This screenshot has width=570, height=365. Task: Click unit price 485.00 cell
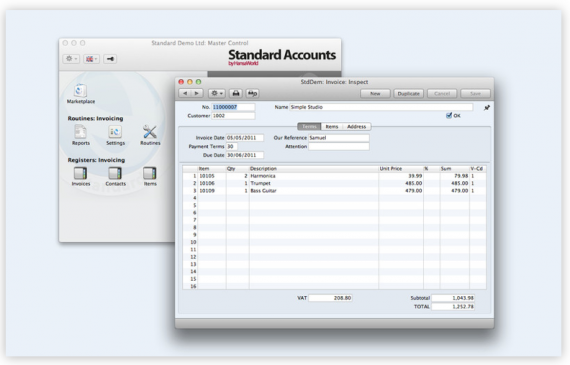[x=401, y=183]
